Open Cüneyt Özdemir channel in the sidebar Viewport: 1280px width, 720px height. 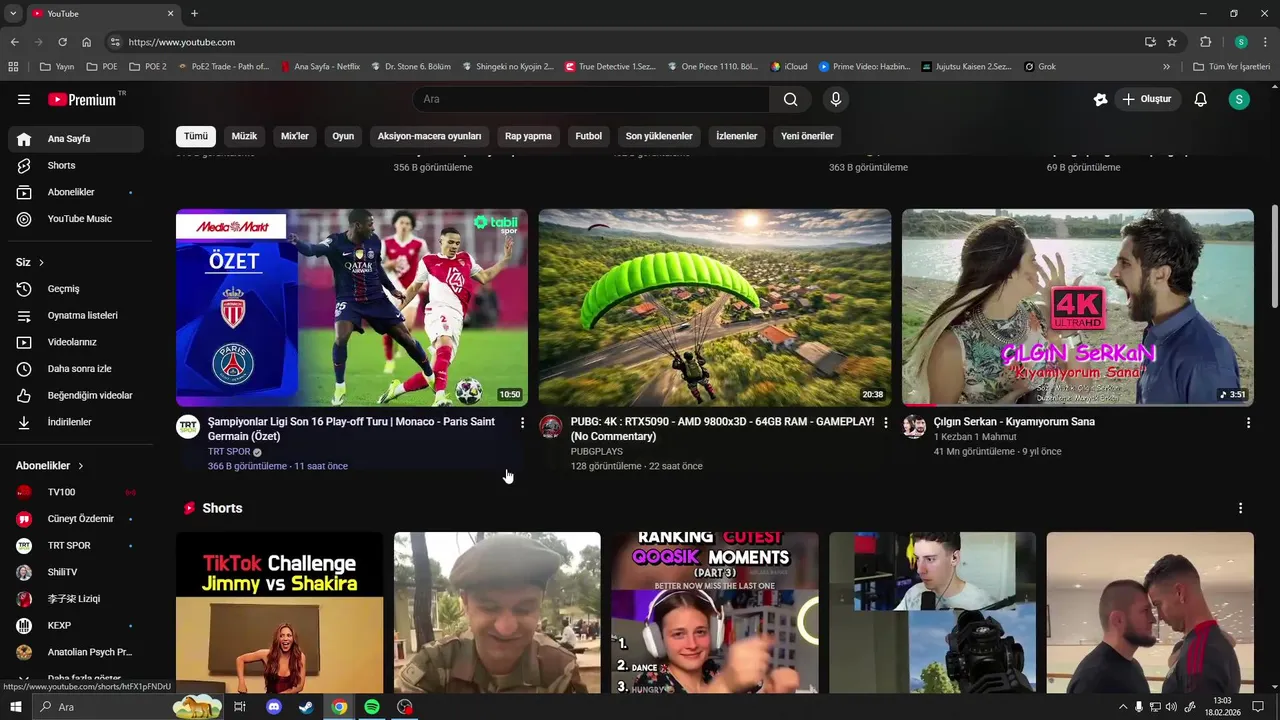click(76, 519)
